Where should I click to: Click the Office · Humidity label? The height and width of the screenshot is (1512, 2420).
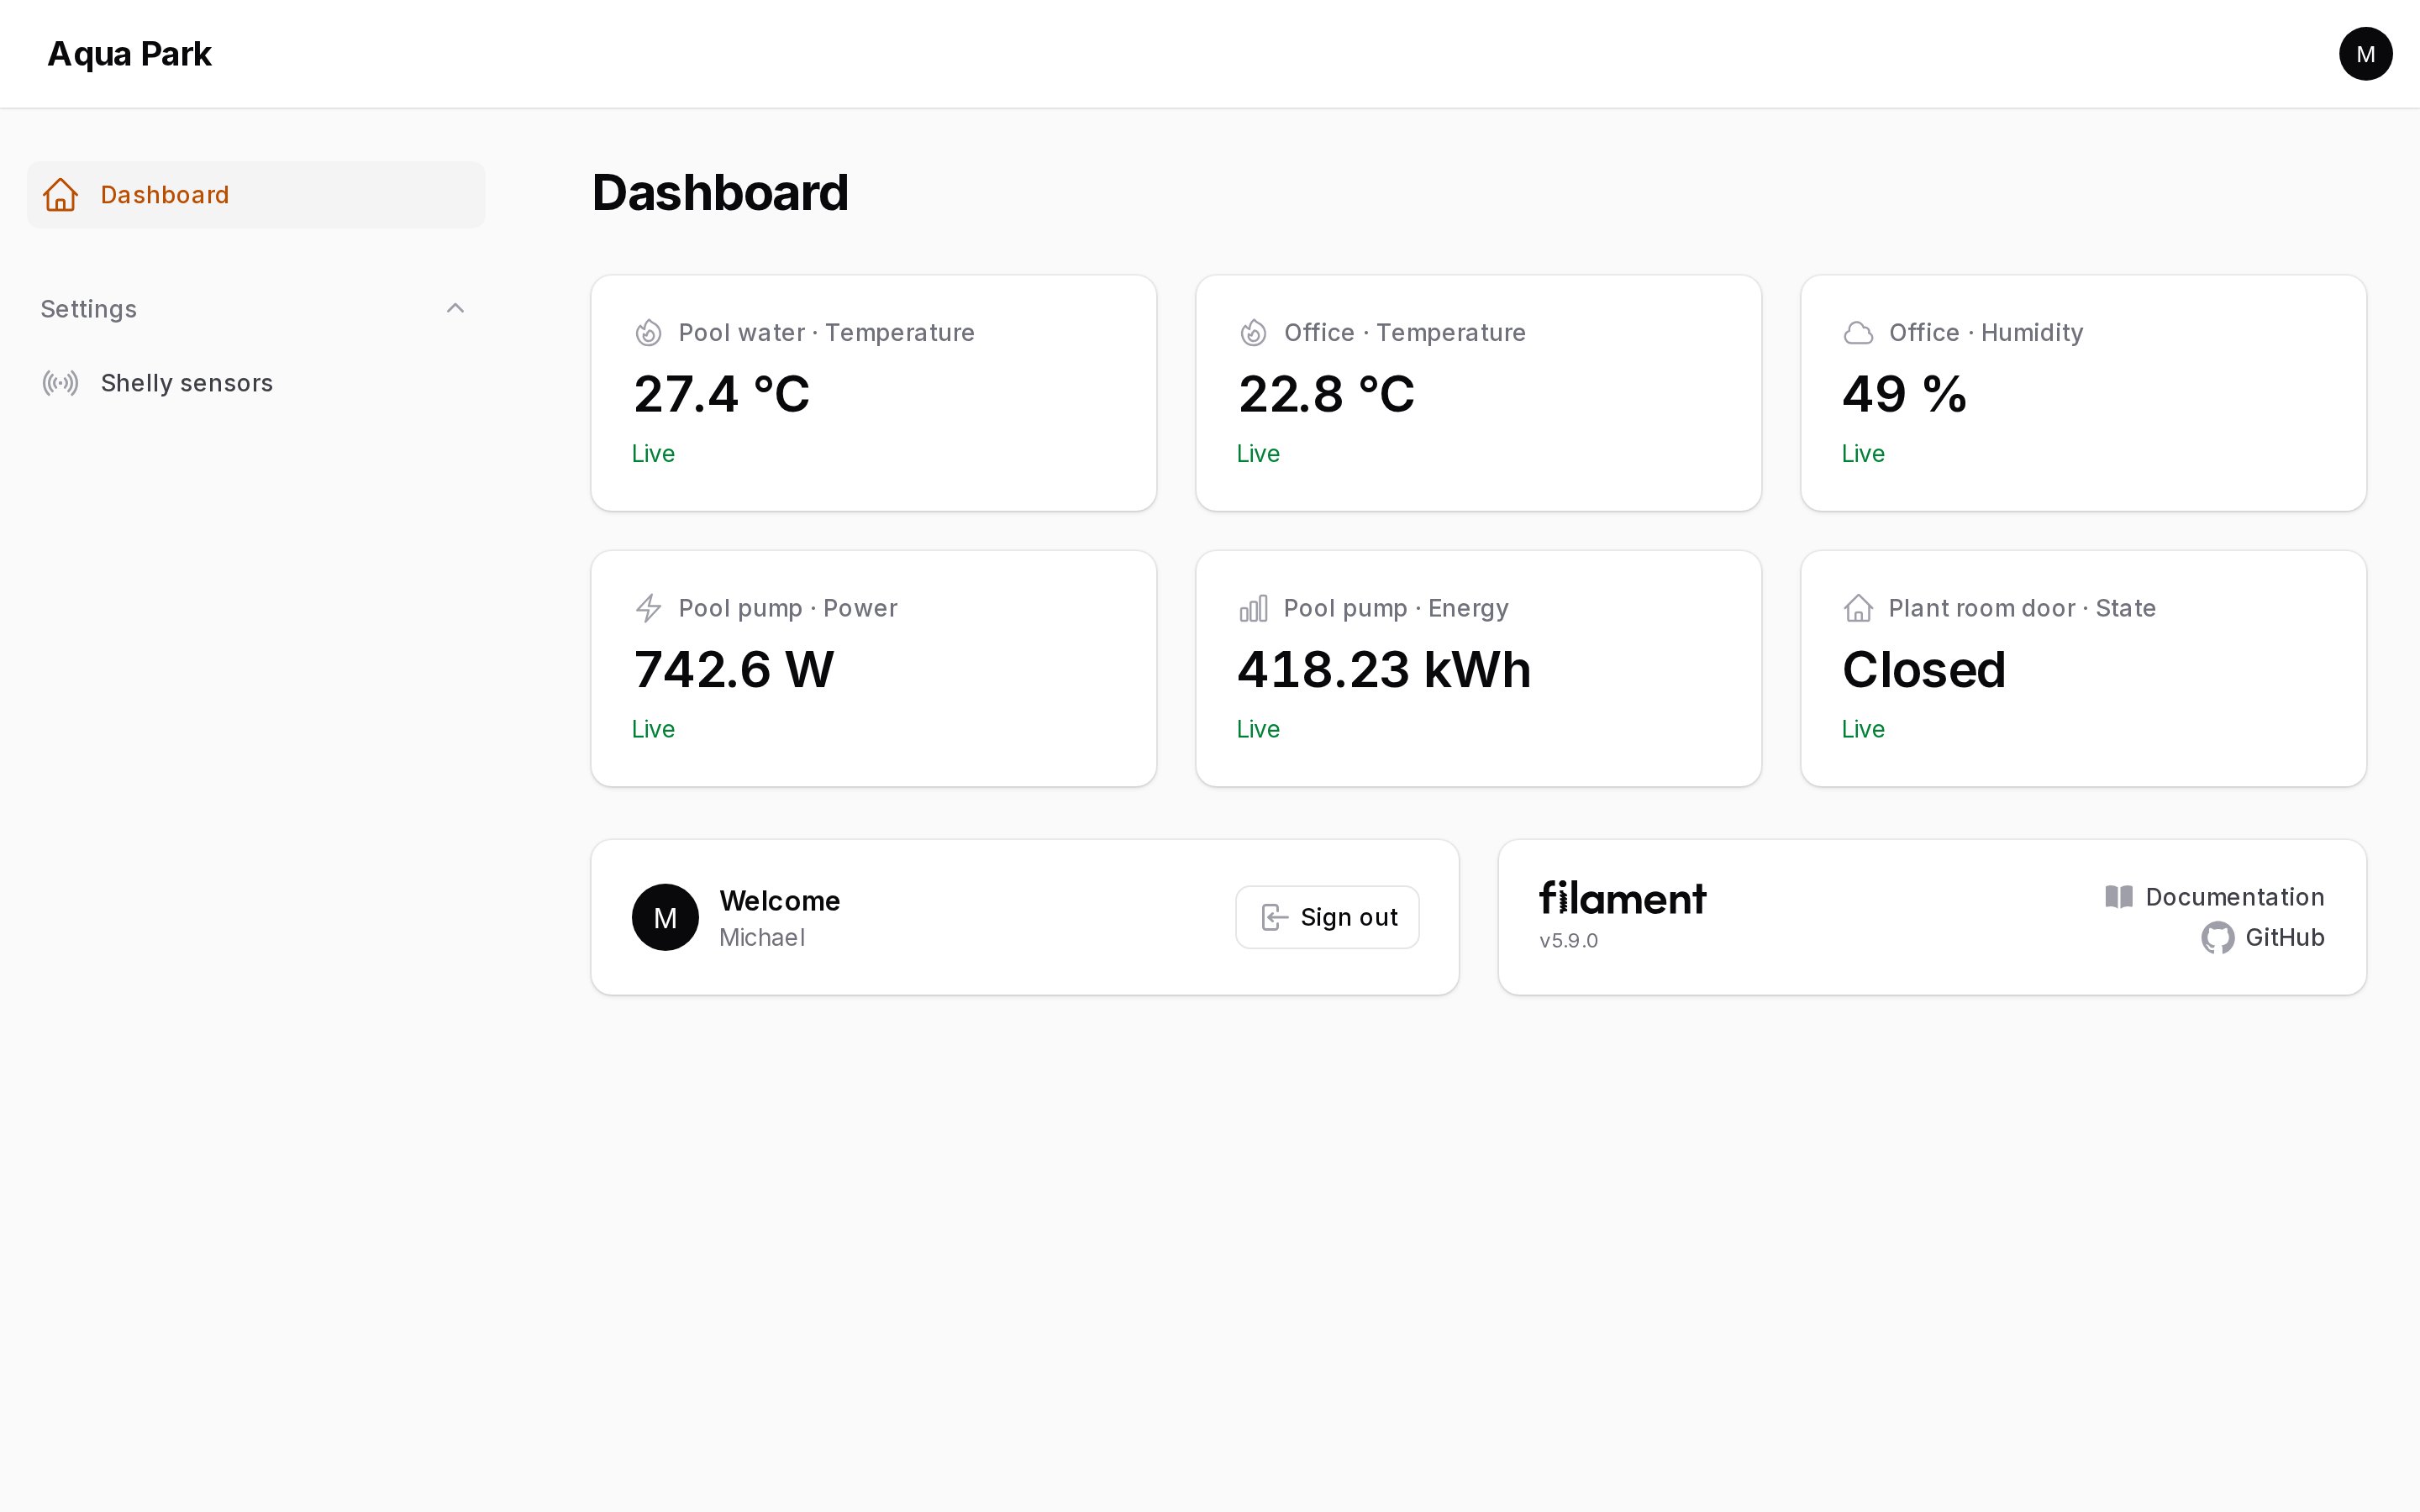point(1986,333)
